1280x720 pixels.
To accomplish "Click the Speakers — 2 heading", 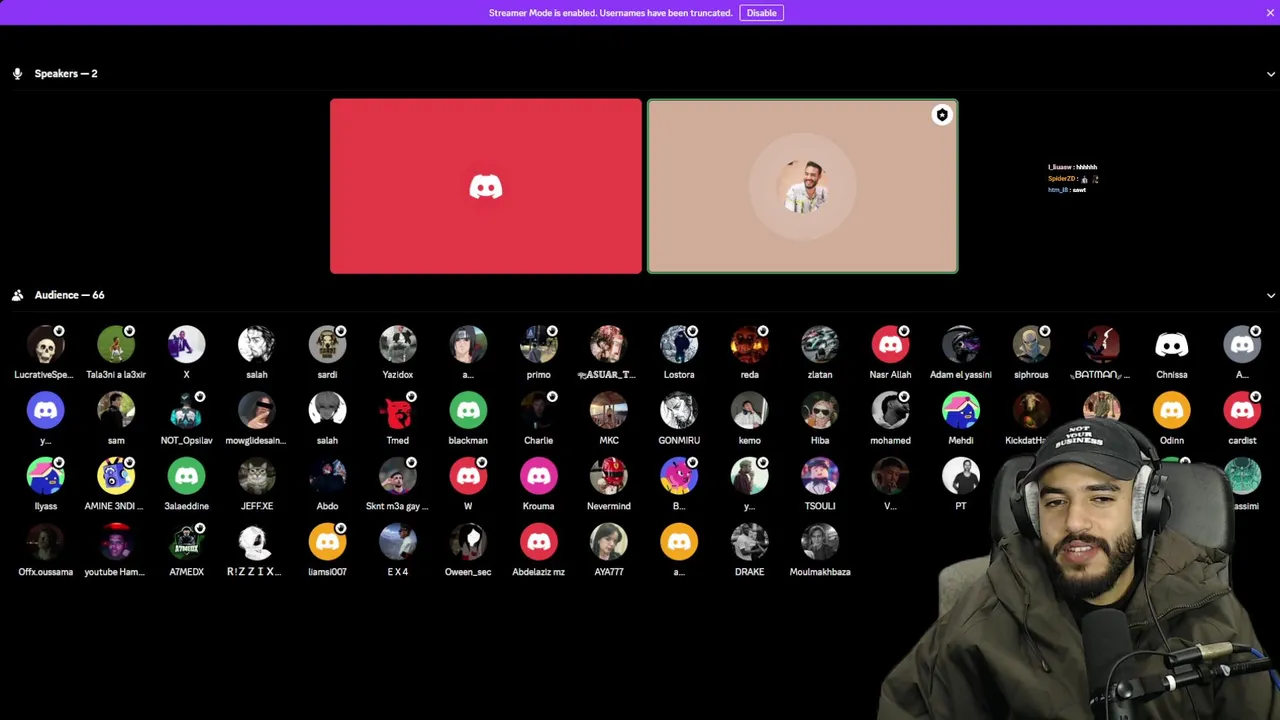I will coord(66,74).
